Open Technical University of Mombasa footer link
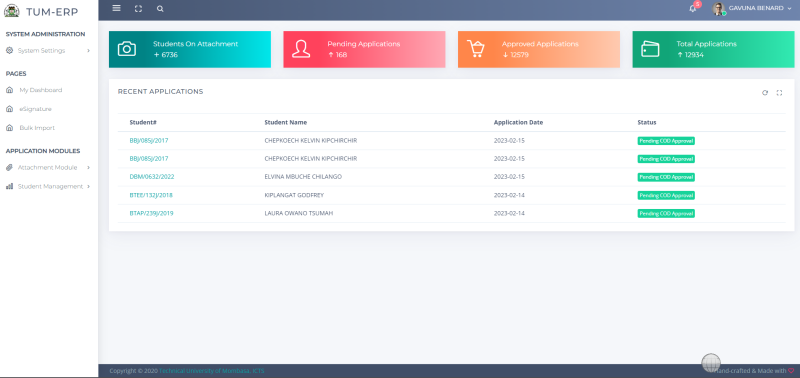 click(212, 371)
